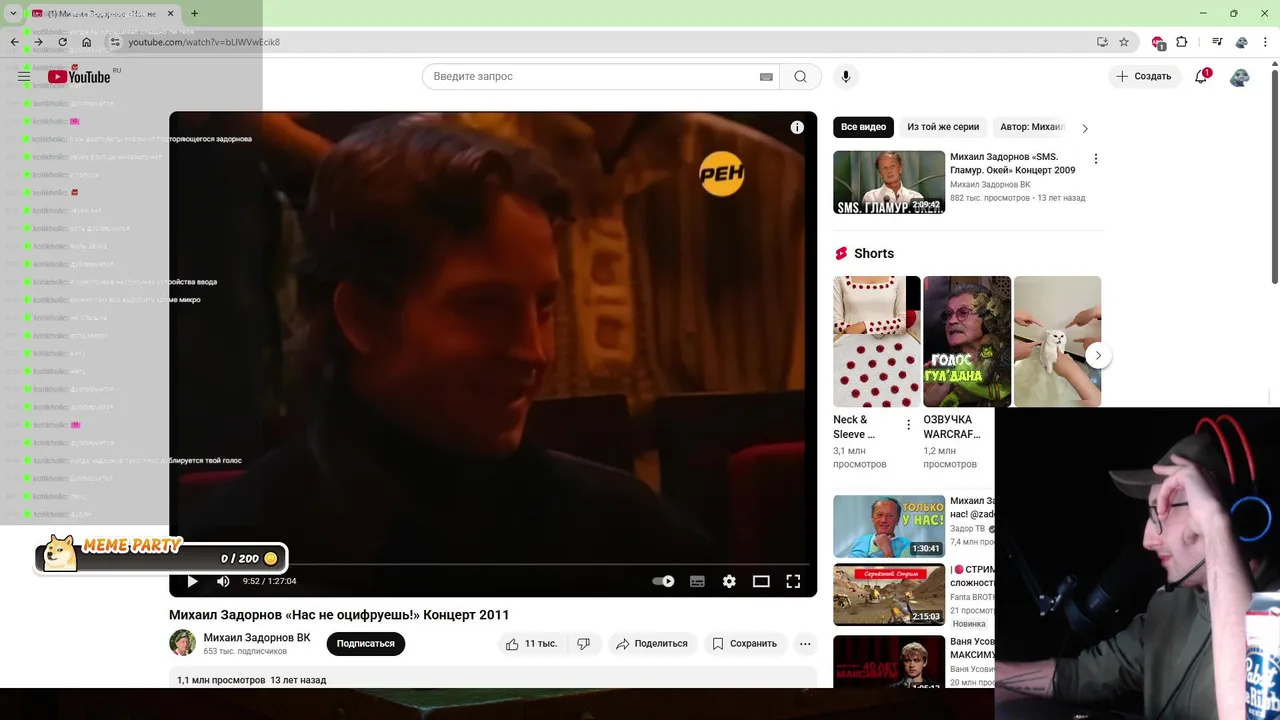Screen dimensions: 1280x720
Task: Open player settings gear
Action: click(x=729, y=581)
